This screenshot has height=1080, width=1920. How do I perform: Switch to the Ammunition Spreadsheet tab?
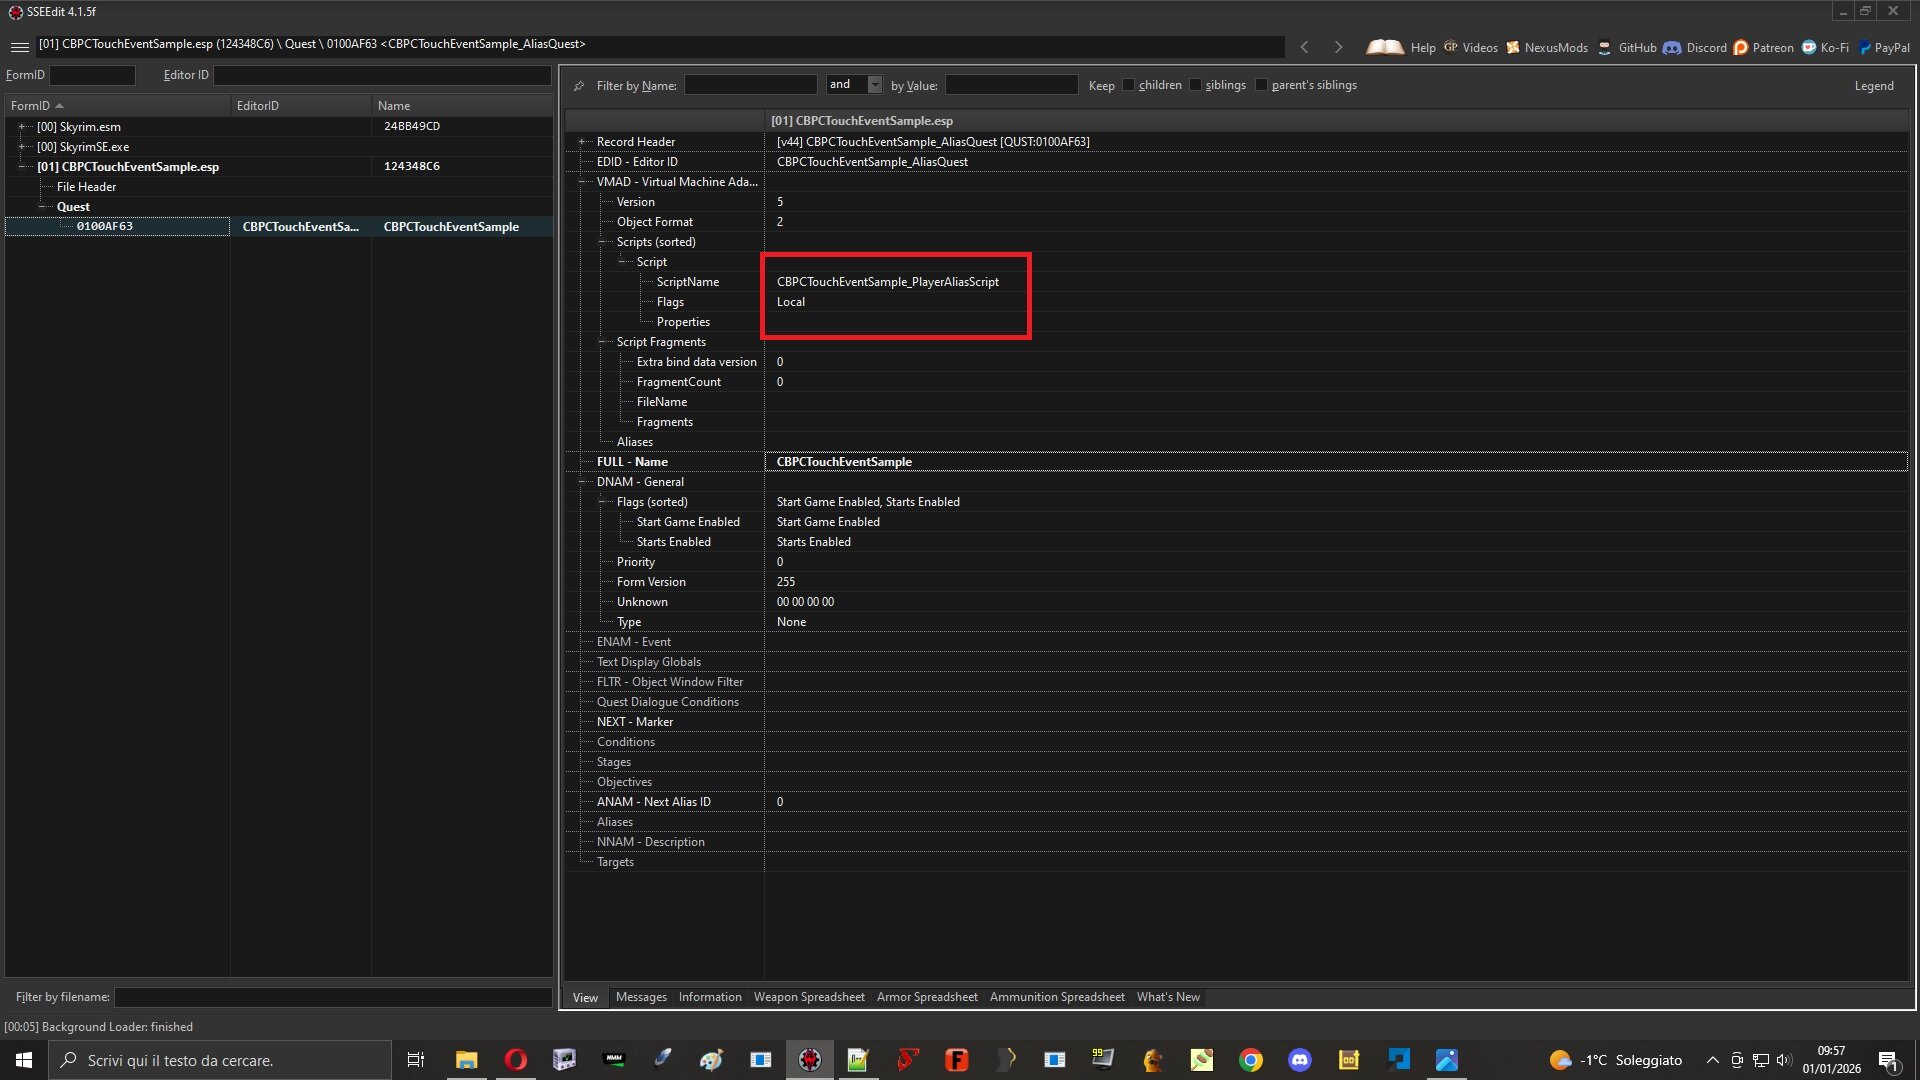tap(1057, 997)
